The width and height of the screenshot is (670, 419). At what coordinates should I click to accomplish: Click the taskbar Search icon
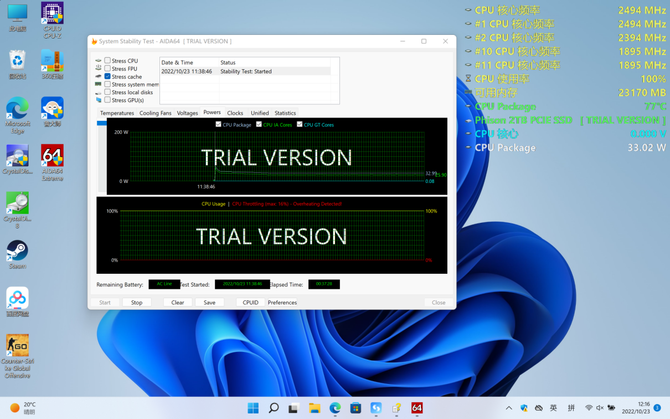[x=273, y=408]
